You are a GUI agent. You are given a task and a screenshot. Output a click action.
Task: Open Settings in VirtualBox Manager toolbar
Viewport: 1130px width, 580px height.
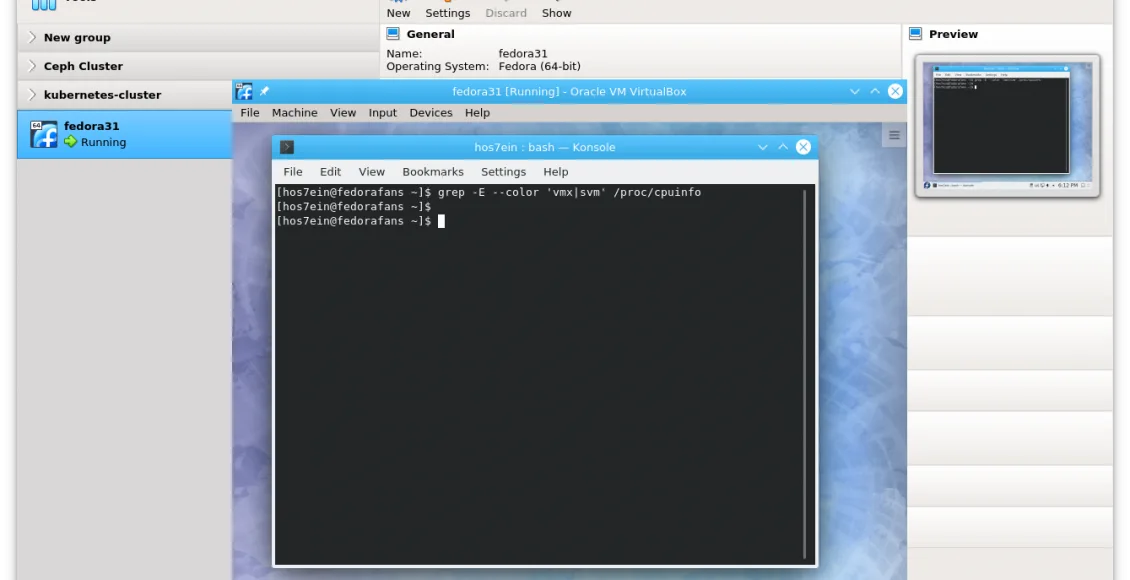coord(447,13)
